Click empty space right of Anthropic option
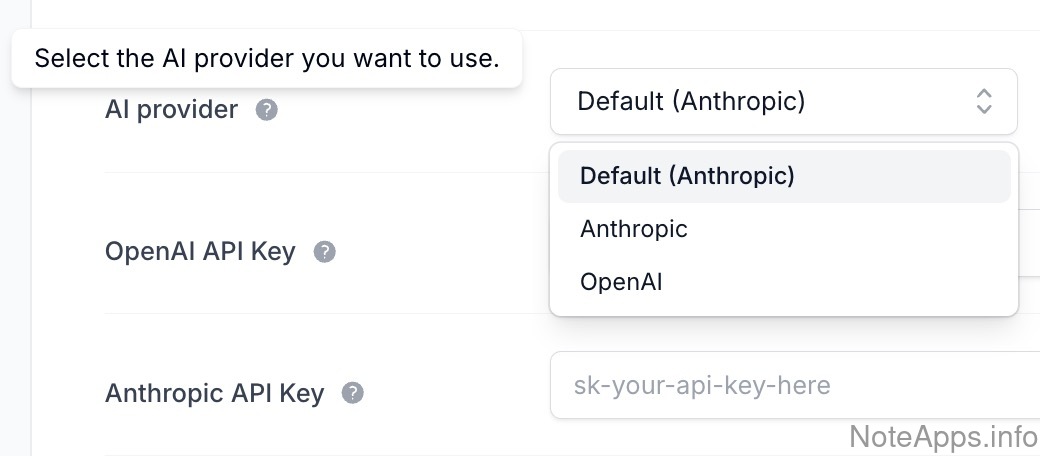The width and height of the screenshot is (1040, 456). (850, 229)
